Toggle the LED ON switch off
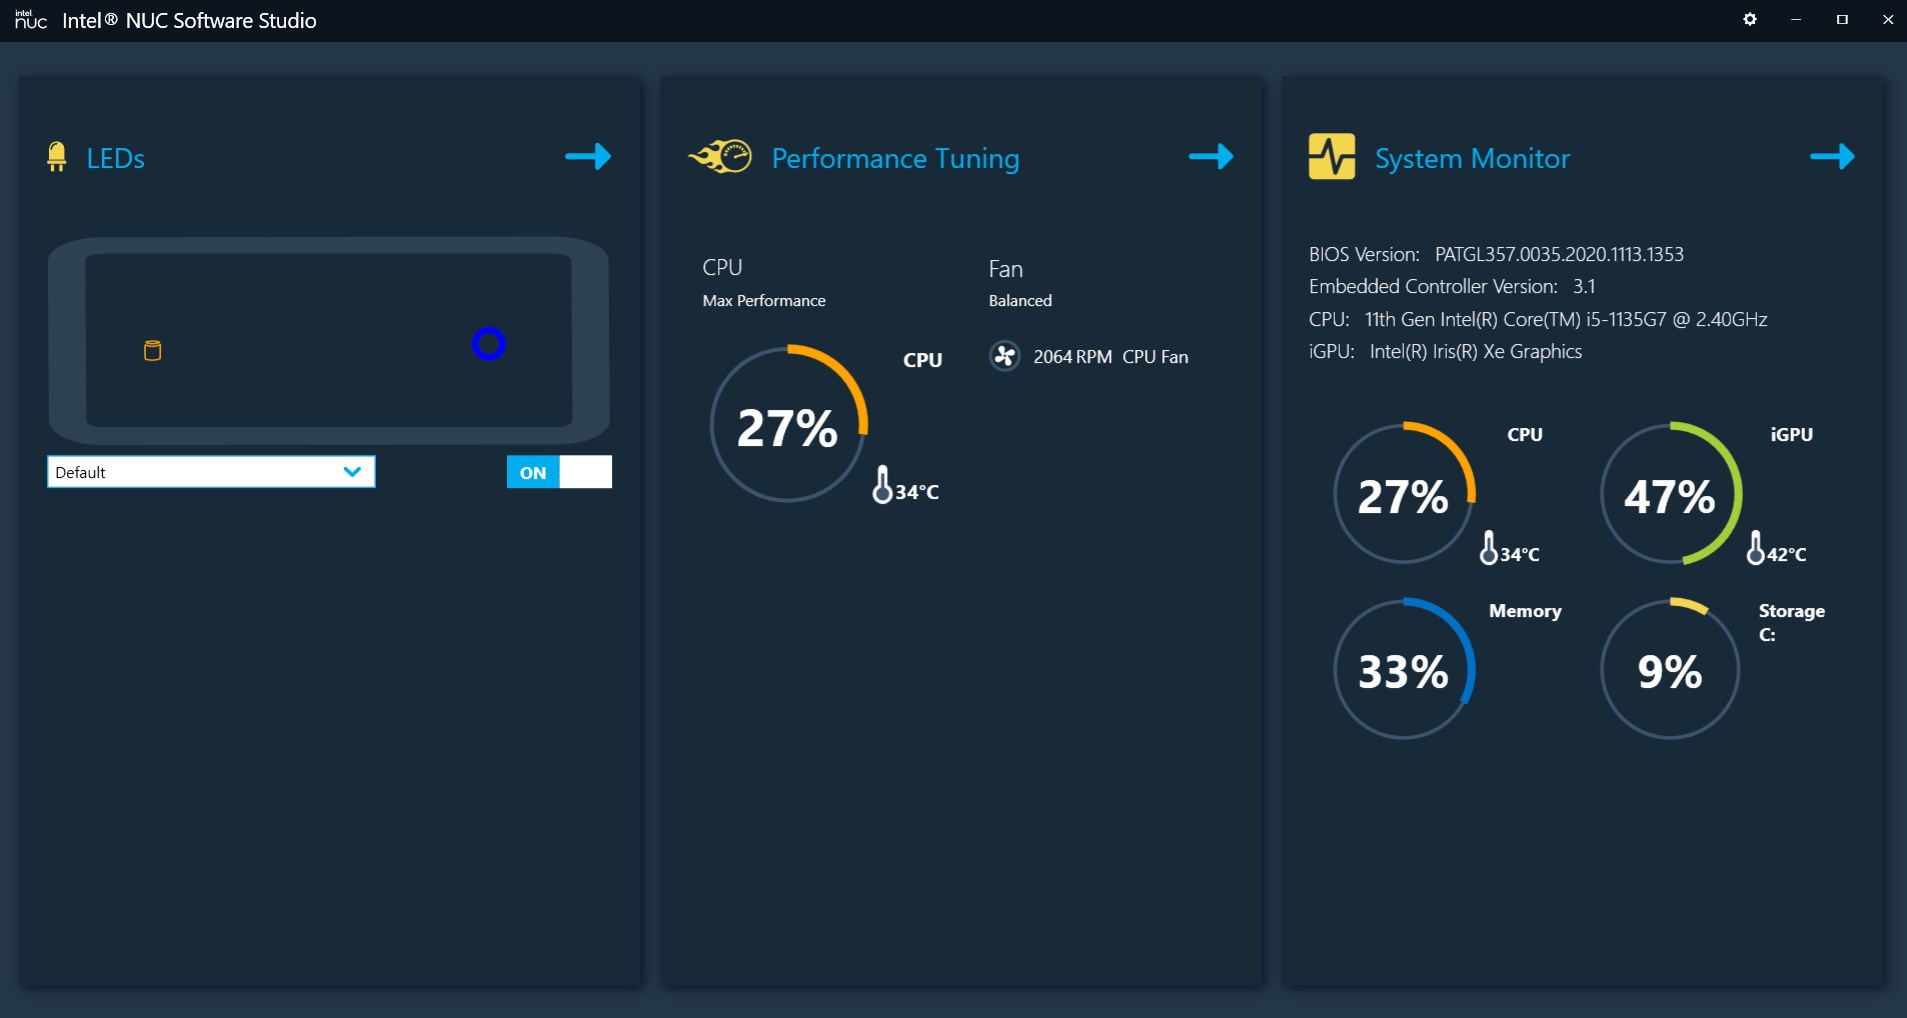Screen dimensions: 1907x1018 559,472
